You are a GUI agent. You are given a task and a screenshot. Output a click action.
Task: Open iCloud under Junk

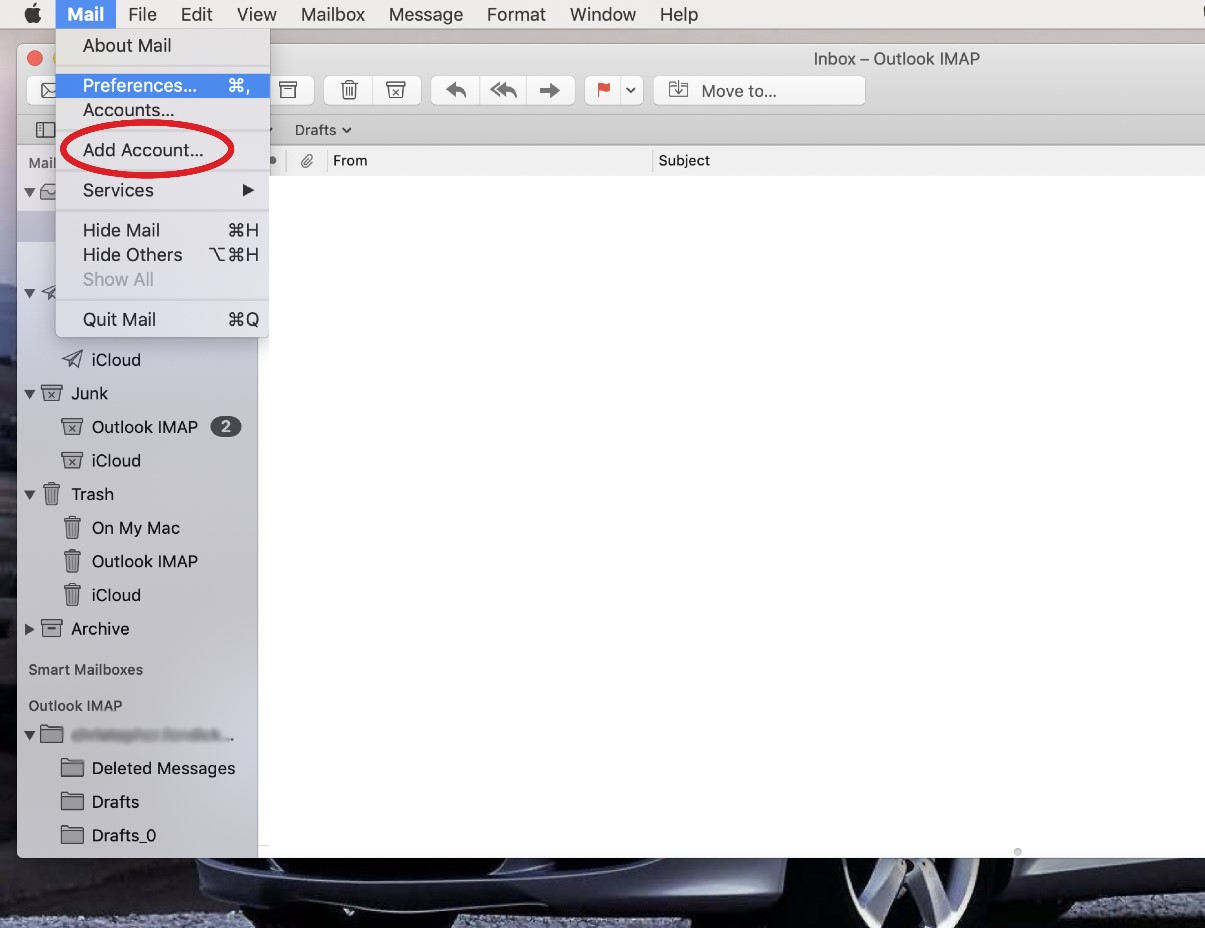click(x=116, y=461)
